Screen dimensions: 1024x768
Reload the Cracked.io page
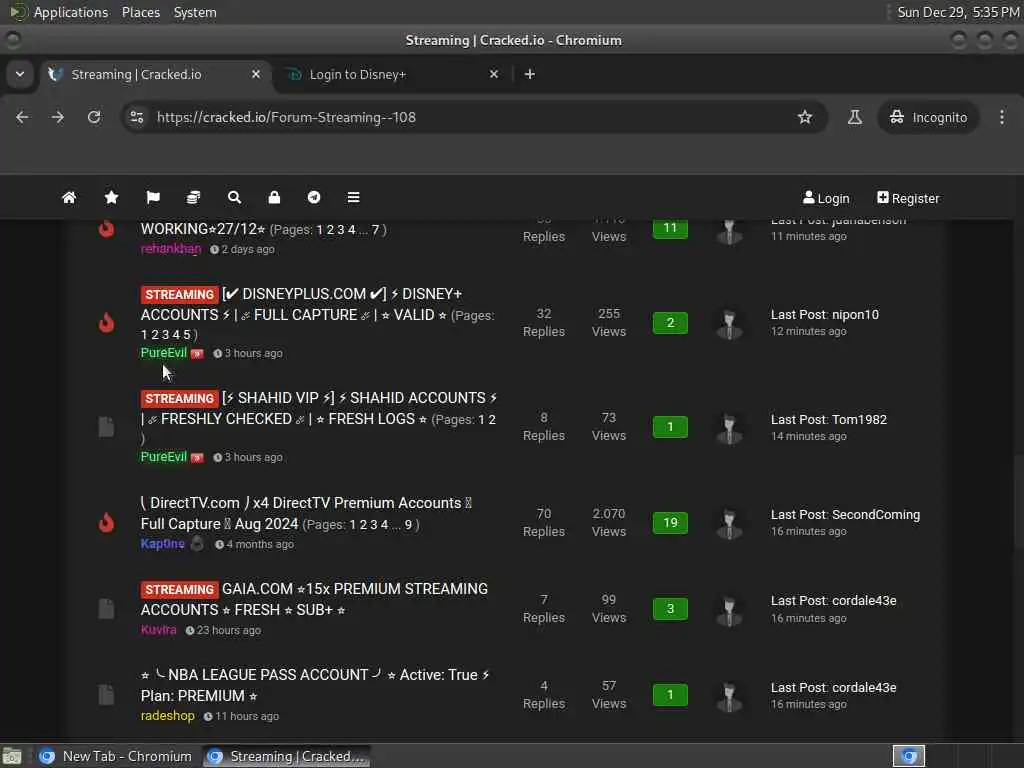[x=94, y=117]
